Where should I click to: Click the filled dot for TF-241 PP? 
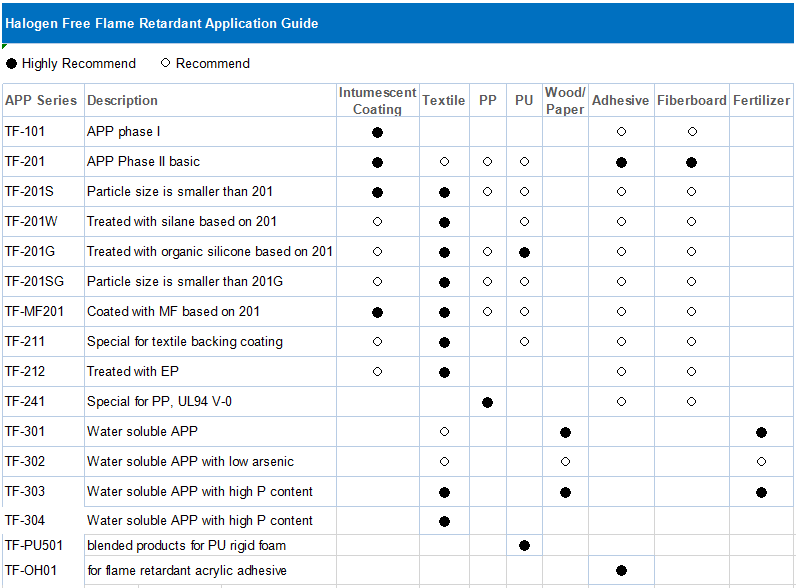pos(487,402)
